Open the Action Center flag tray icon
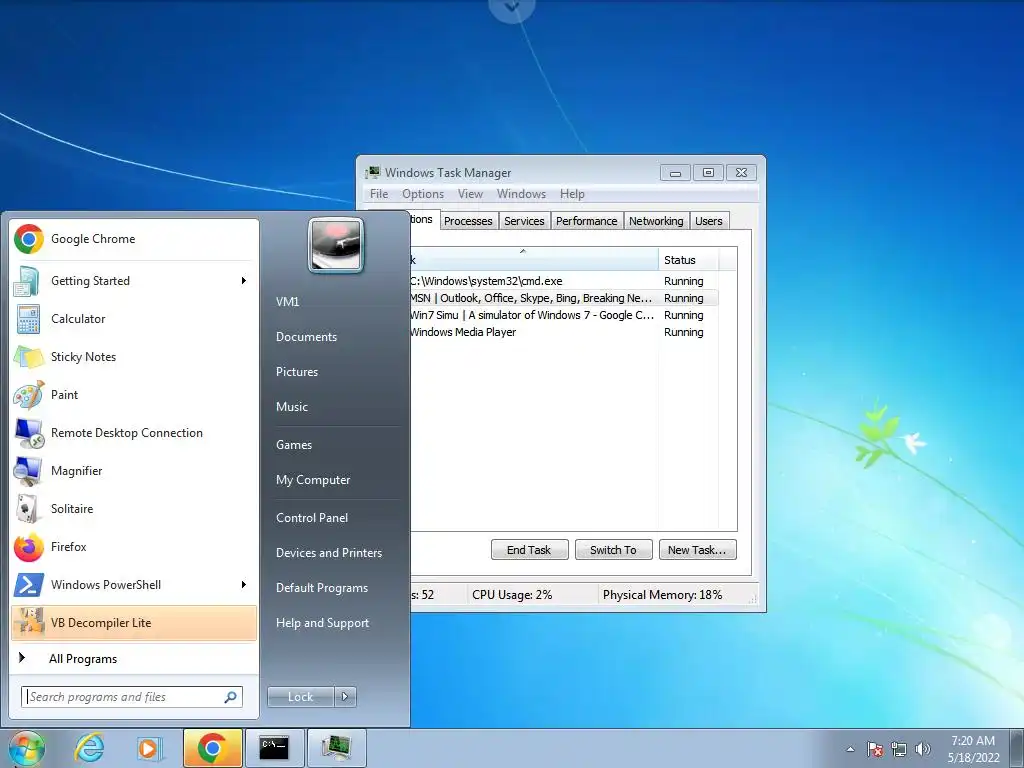Image resolution: width=1024 pixels, height=768 pixels. click(x=875, y=750)
